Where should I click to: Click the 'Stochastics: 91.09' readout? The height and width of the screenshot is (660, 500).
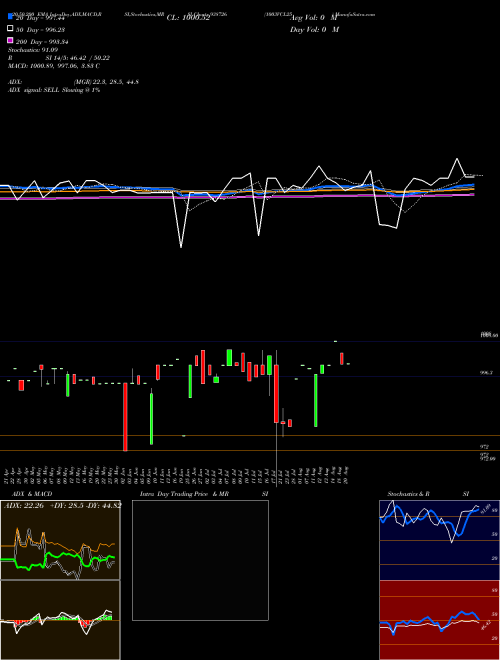(x=32, y=50)
